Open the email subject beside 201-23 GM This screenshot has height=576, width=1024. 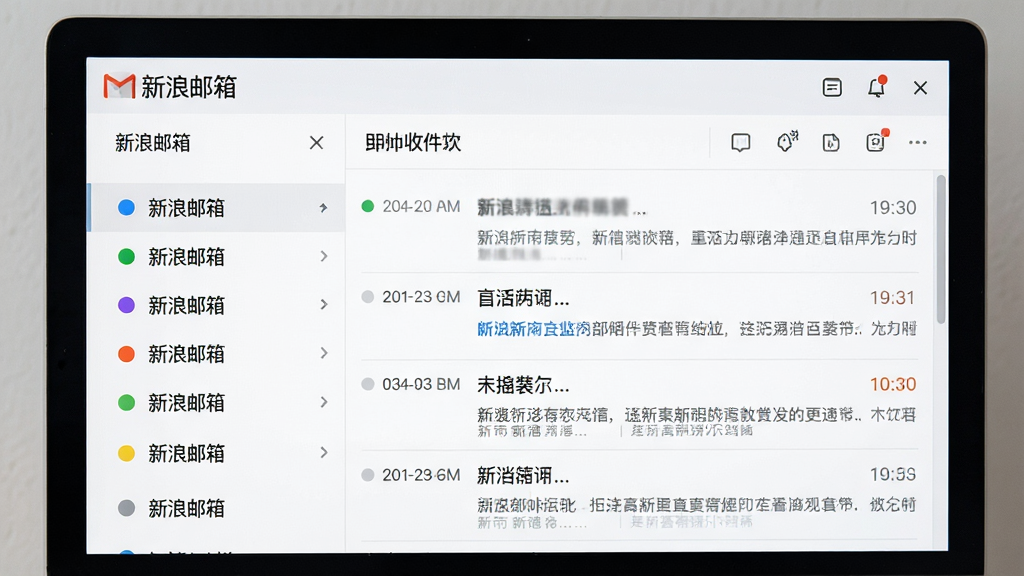coord(523,298)
